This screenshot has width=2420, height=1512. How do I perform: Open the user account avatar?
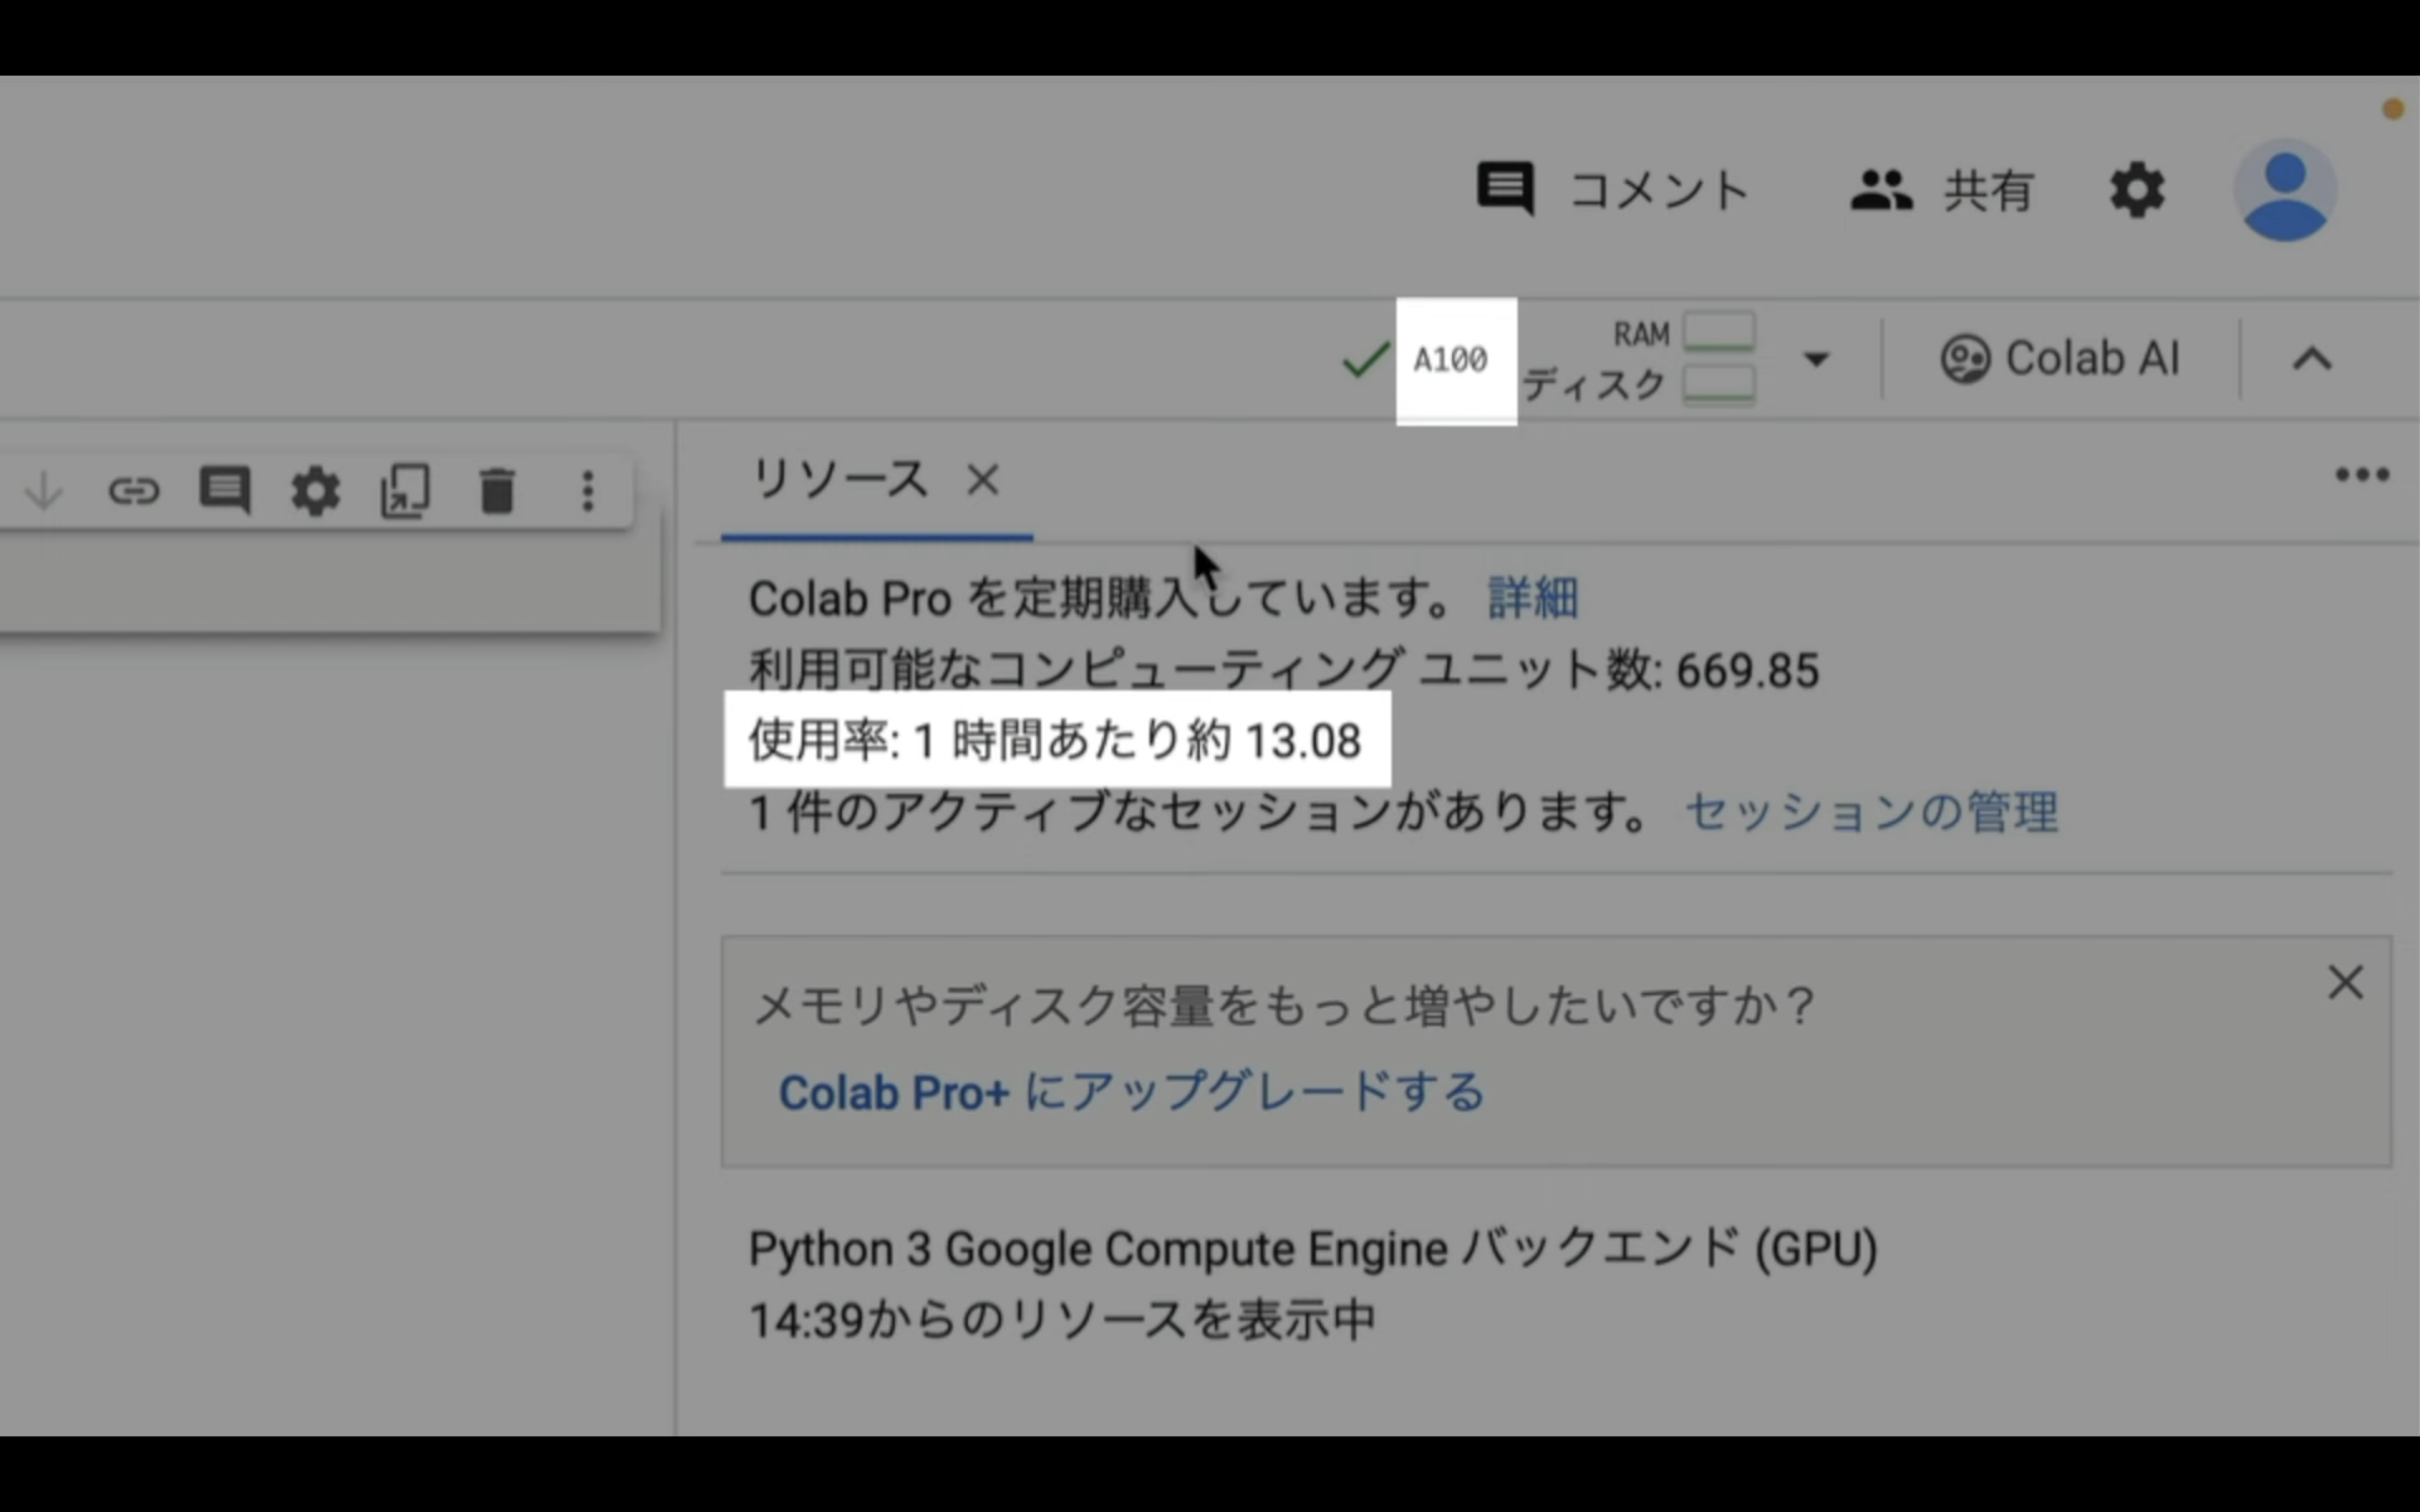2285,189
